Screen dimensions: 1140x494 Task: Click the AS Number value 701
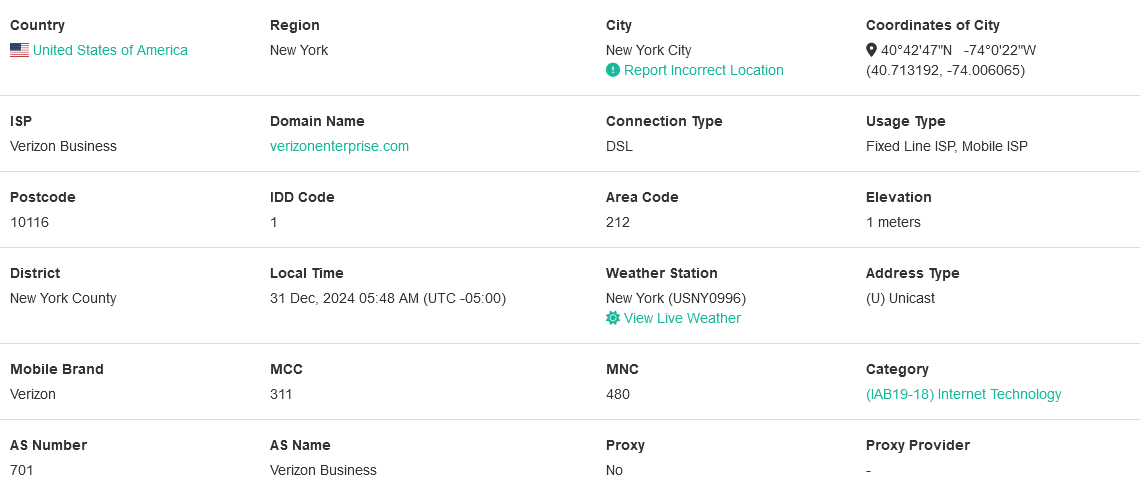coord(22,470)
